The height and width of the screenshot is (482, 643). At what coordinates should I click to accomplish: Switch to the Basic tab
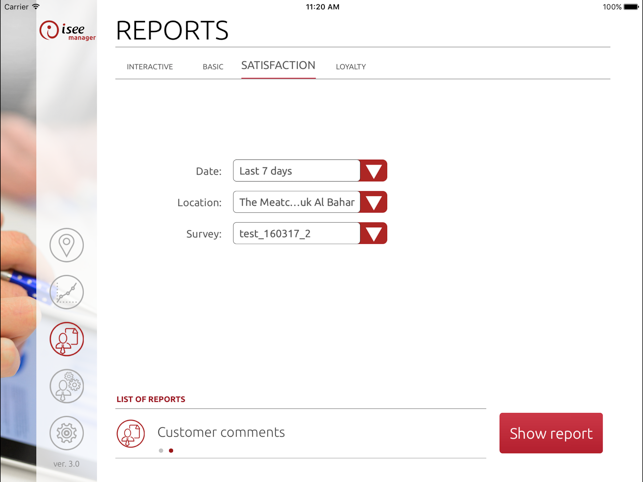(x=213, y=66)
